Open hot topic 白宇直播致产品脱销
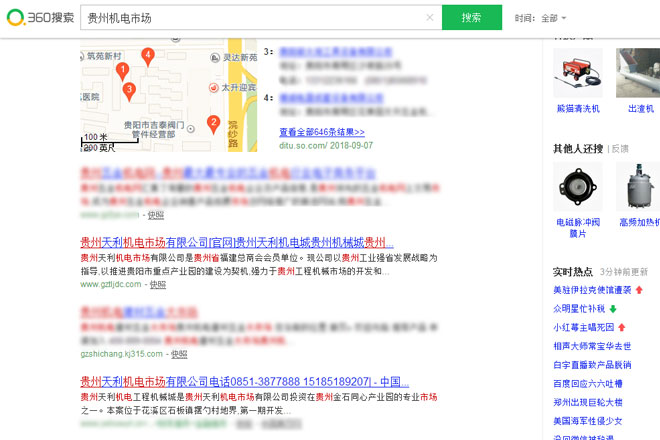Image resolution: width=660 pixels, height=440 pixels. click(x=592, y=365)
